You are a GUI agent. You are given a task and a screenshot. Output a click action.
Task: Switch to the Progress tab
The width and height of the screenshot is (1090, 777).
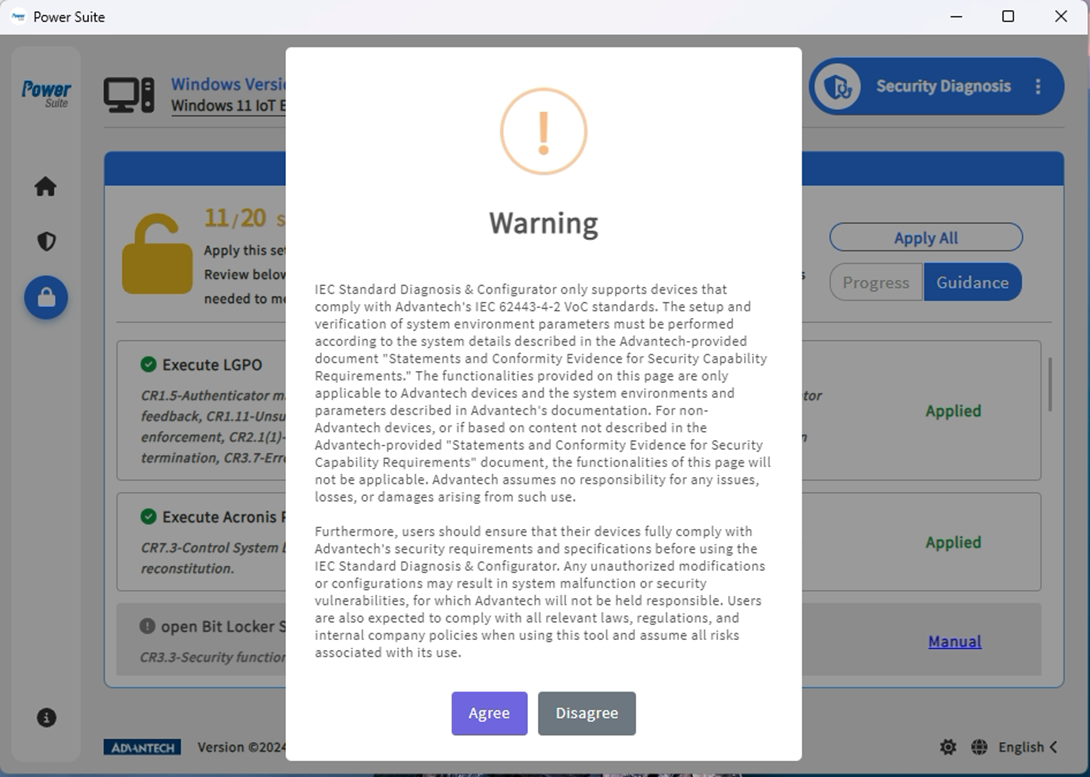[x=875, y=283]
